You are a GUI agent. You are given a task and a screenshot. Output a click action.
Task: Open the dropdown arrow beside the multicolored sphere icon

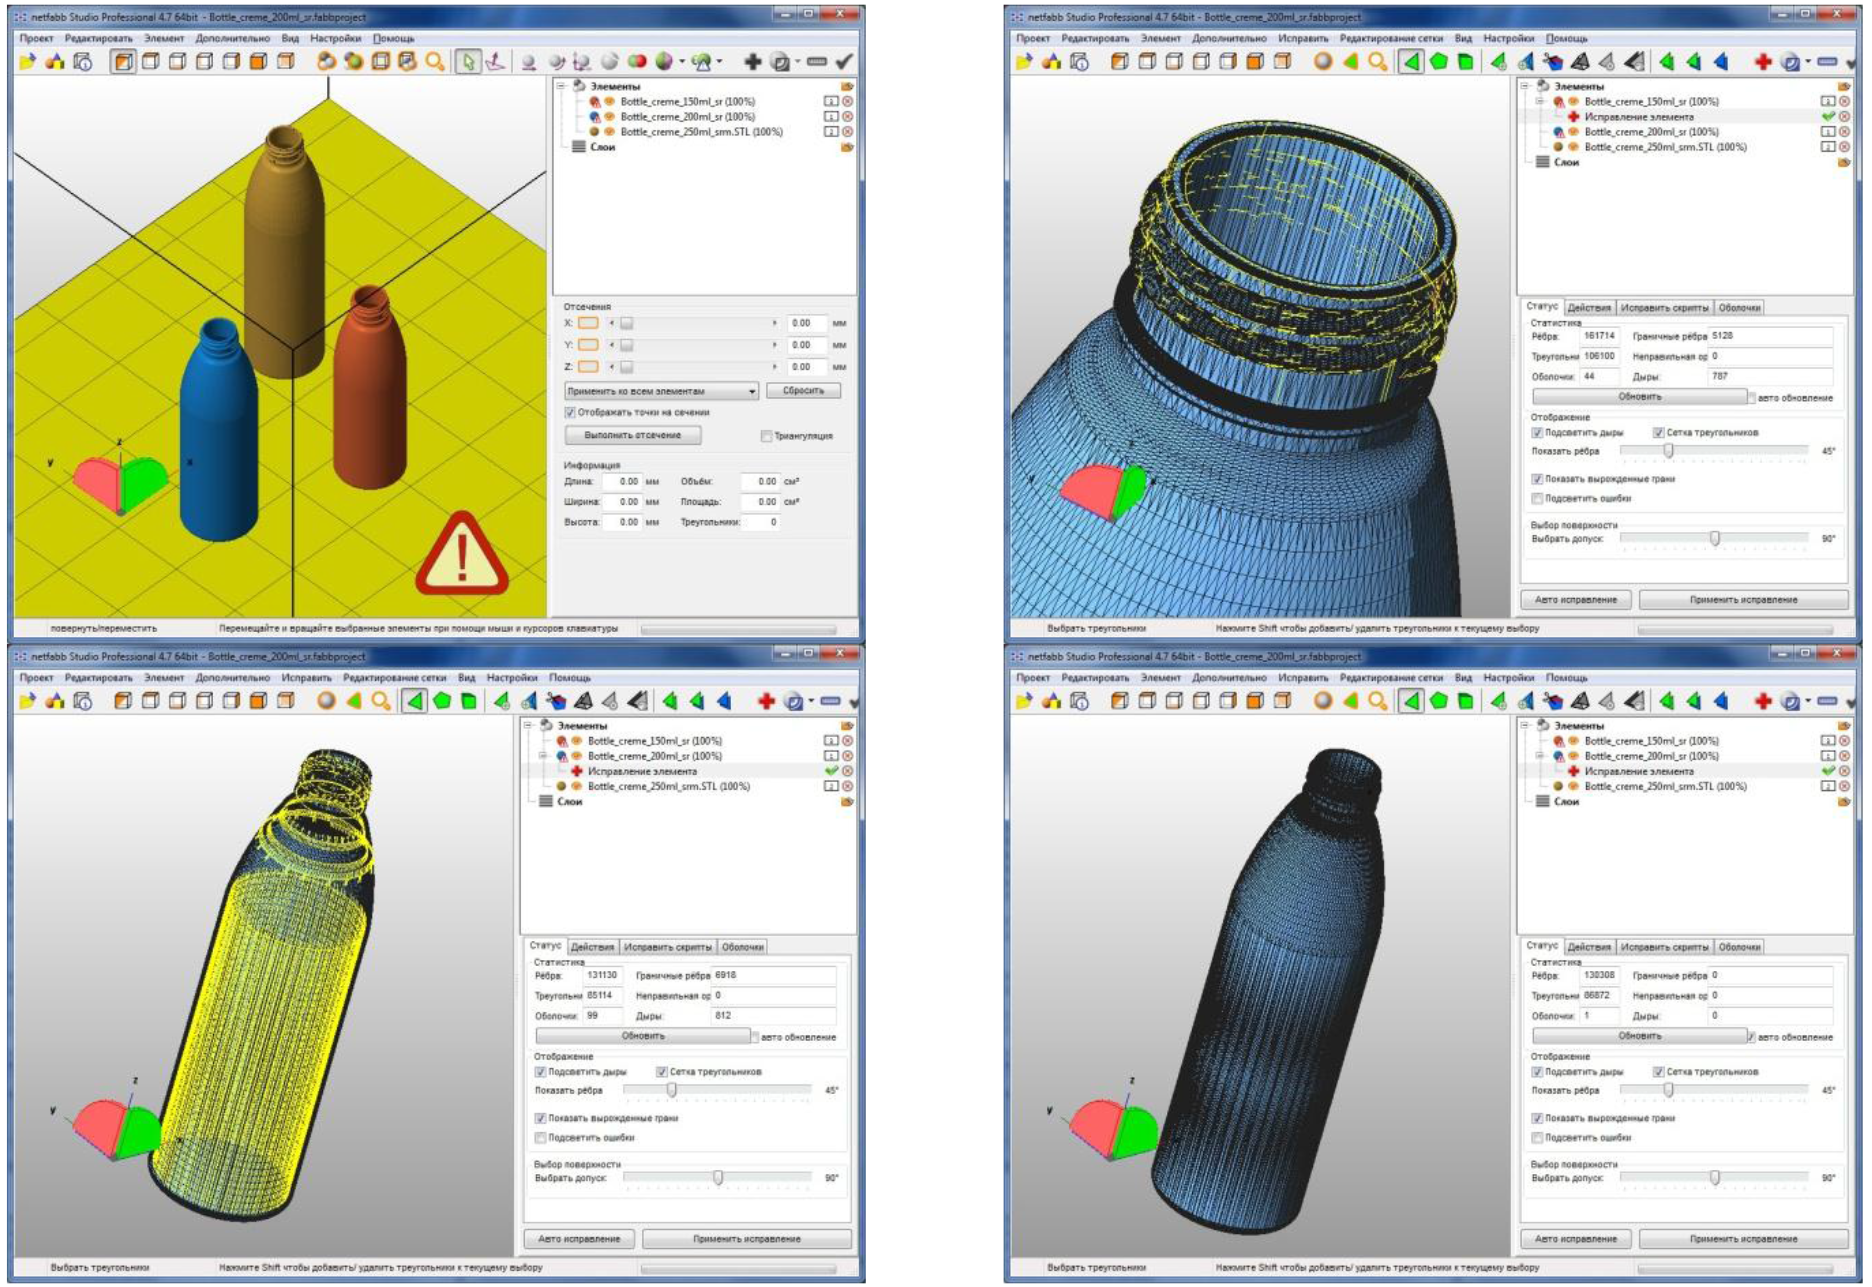tap(682, 62)
